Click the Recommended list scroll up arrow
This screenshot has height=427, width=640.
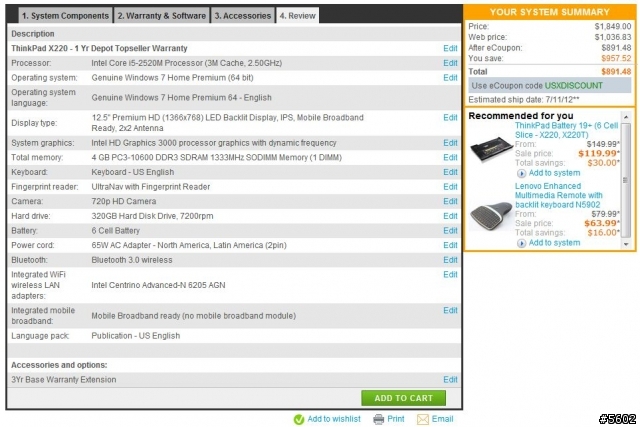click(x=627, y=117)
